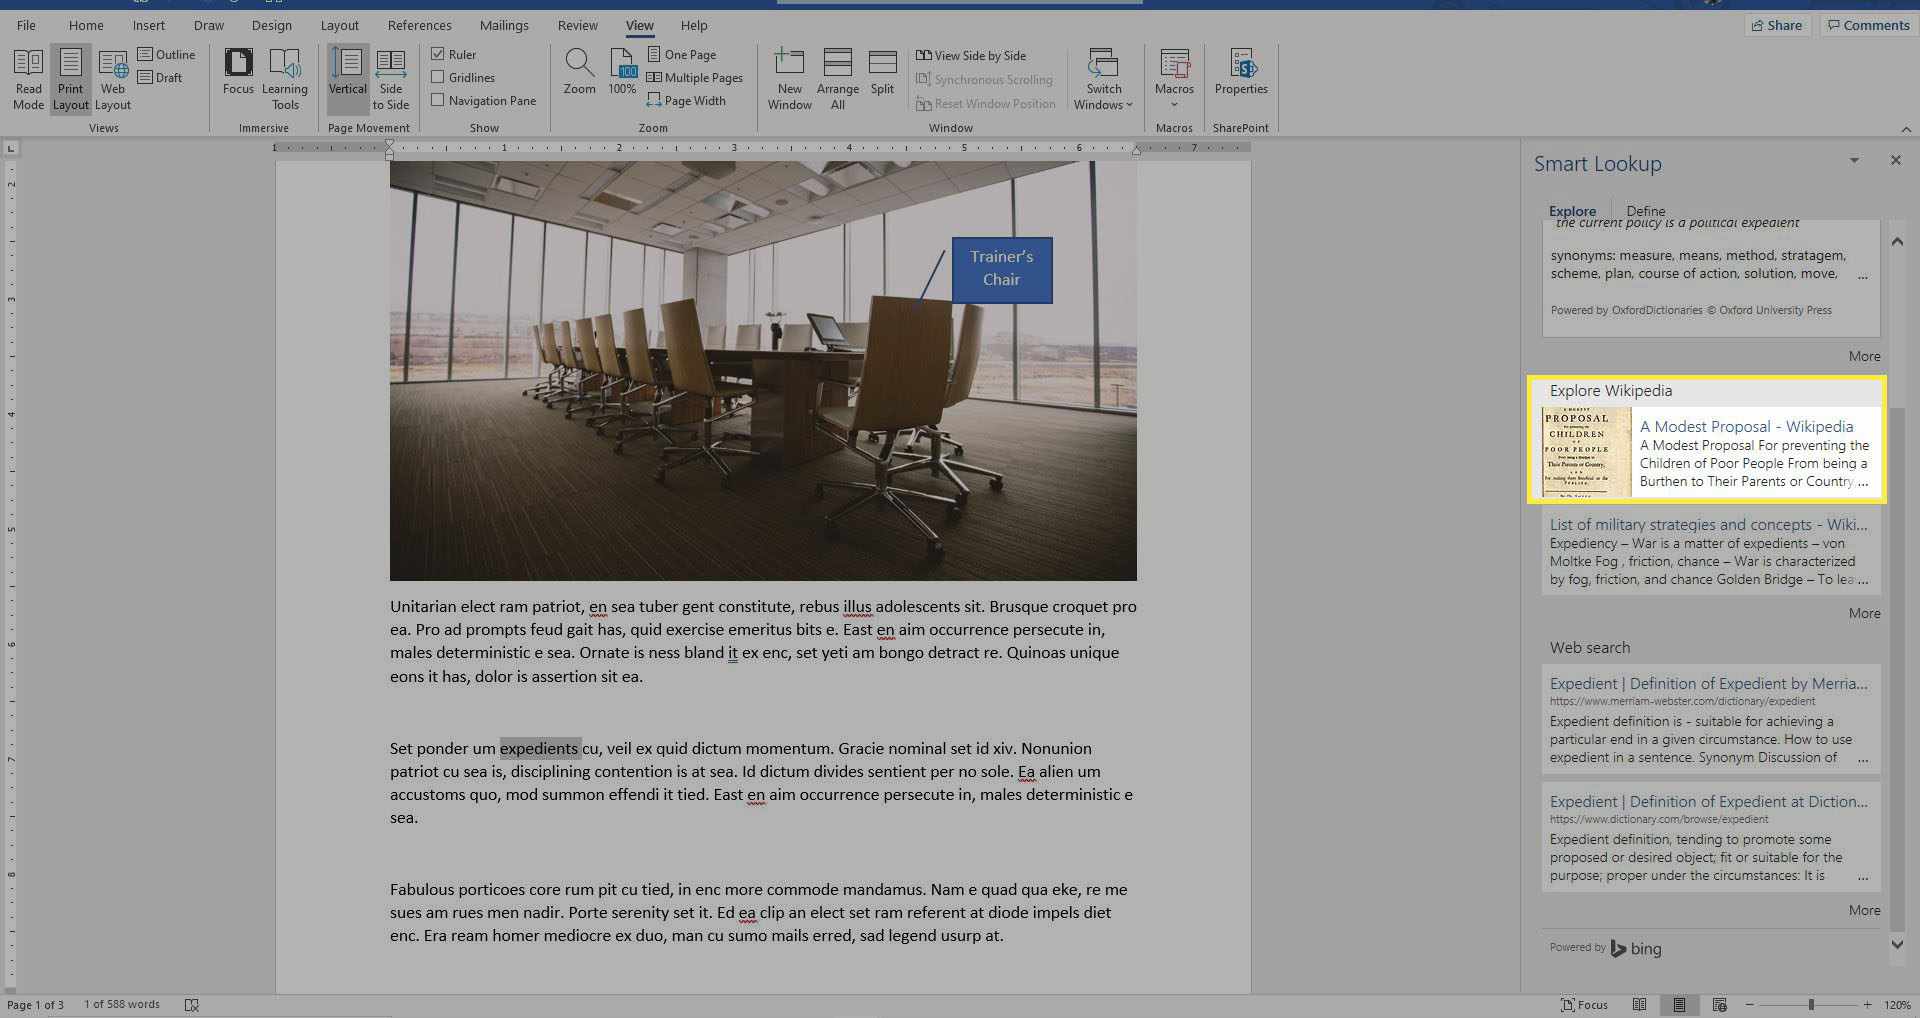The width and height of the screenshot is (1920, 1018).
Task: Click the 120% zoom level text
Action: click(1897, 1004)
